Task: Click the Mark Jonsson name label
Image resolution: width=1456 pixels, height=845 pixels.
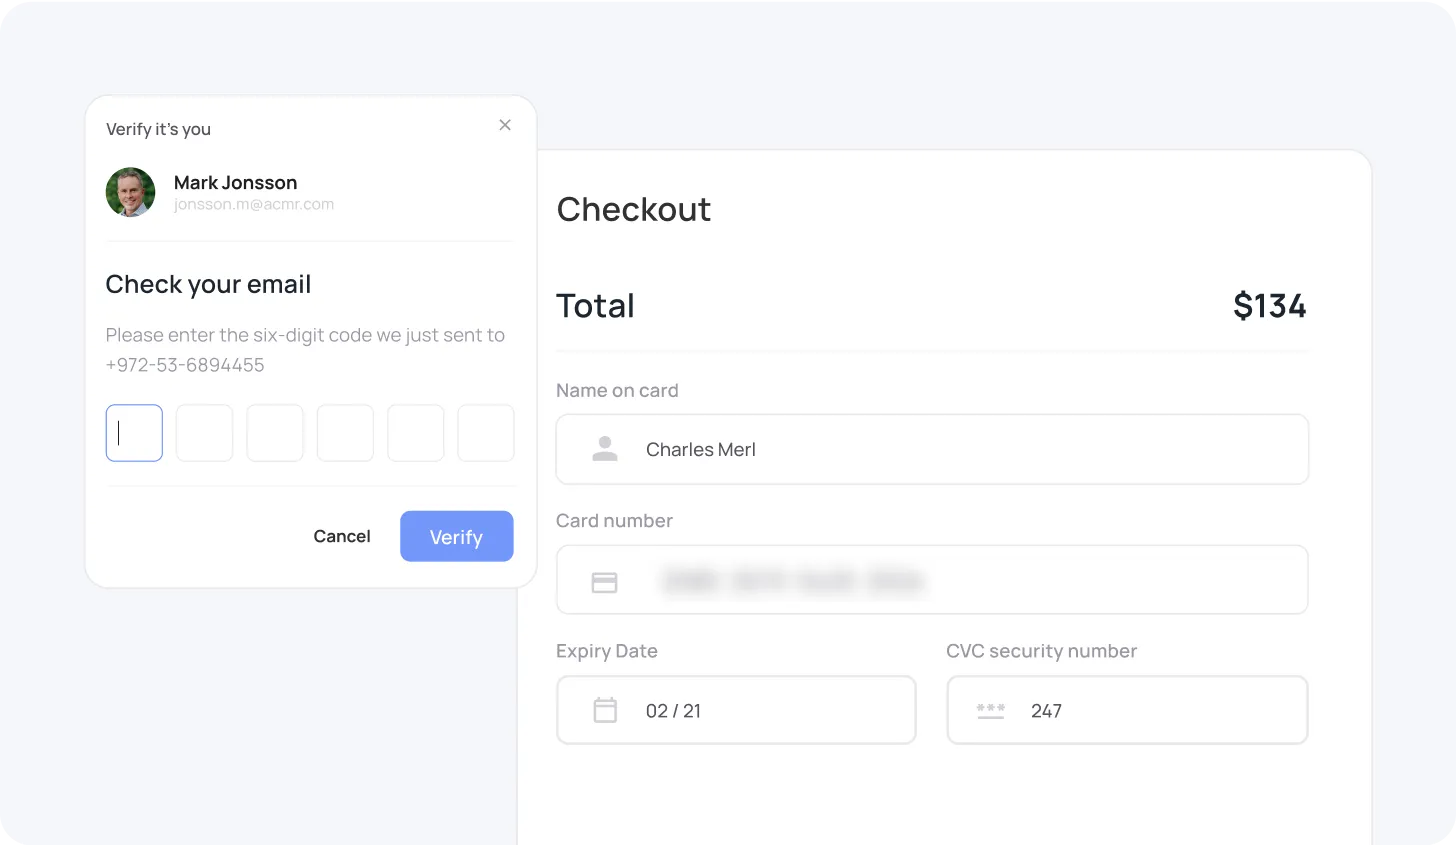Action: coord(235,182)
